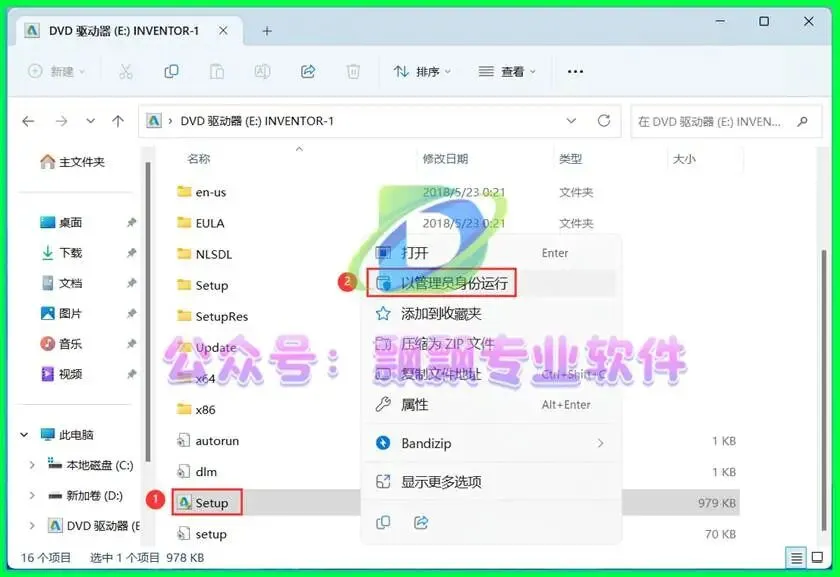Expand the address bar history dropdown

(571, 121)
